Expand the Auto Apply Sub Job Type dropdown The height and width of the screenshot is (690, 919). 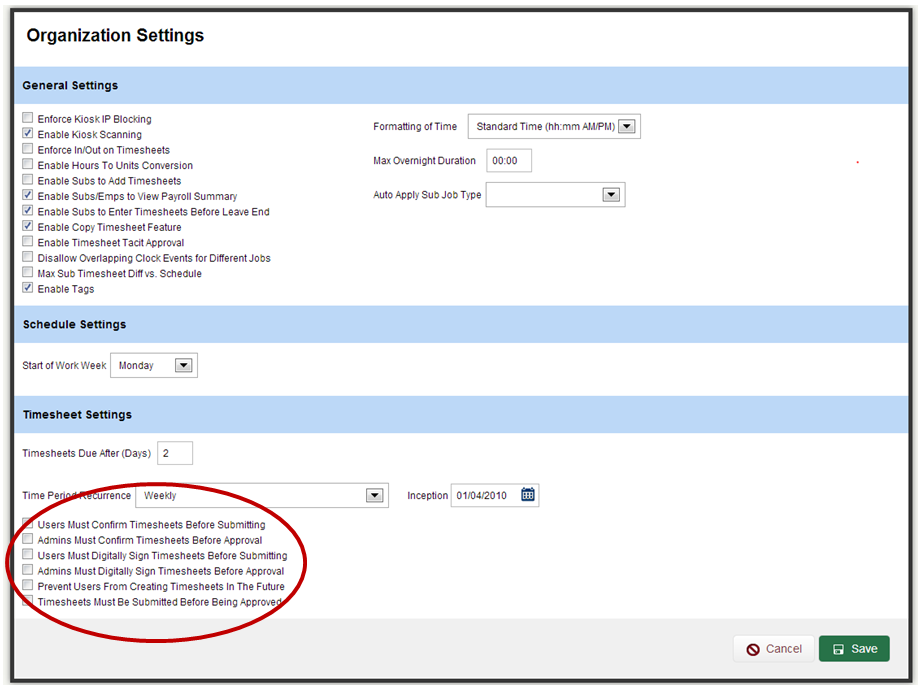[556, 195]
